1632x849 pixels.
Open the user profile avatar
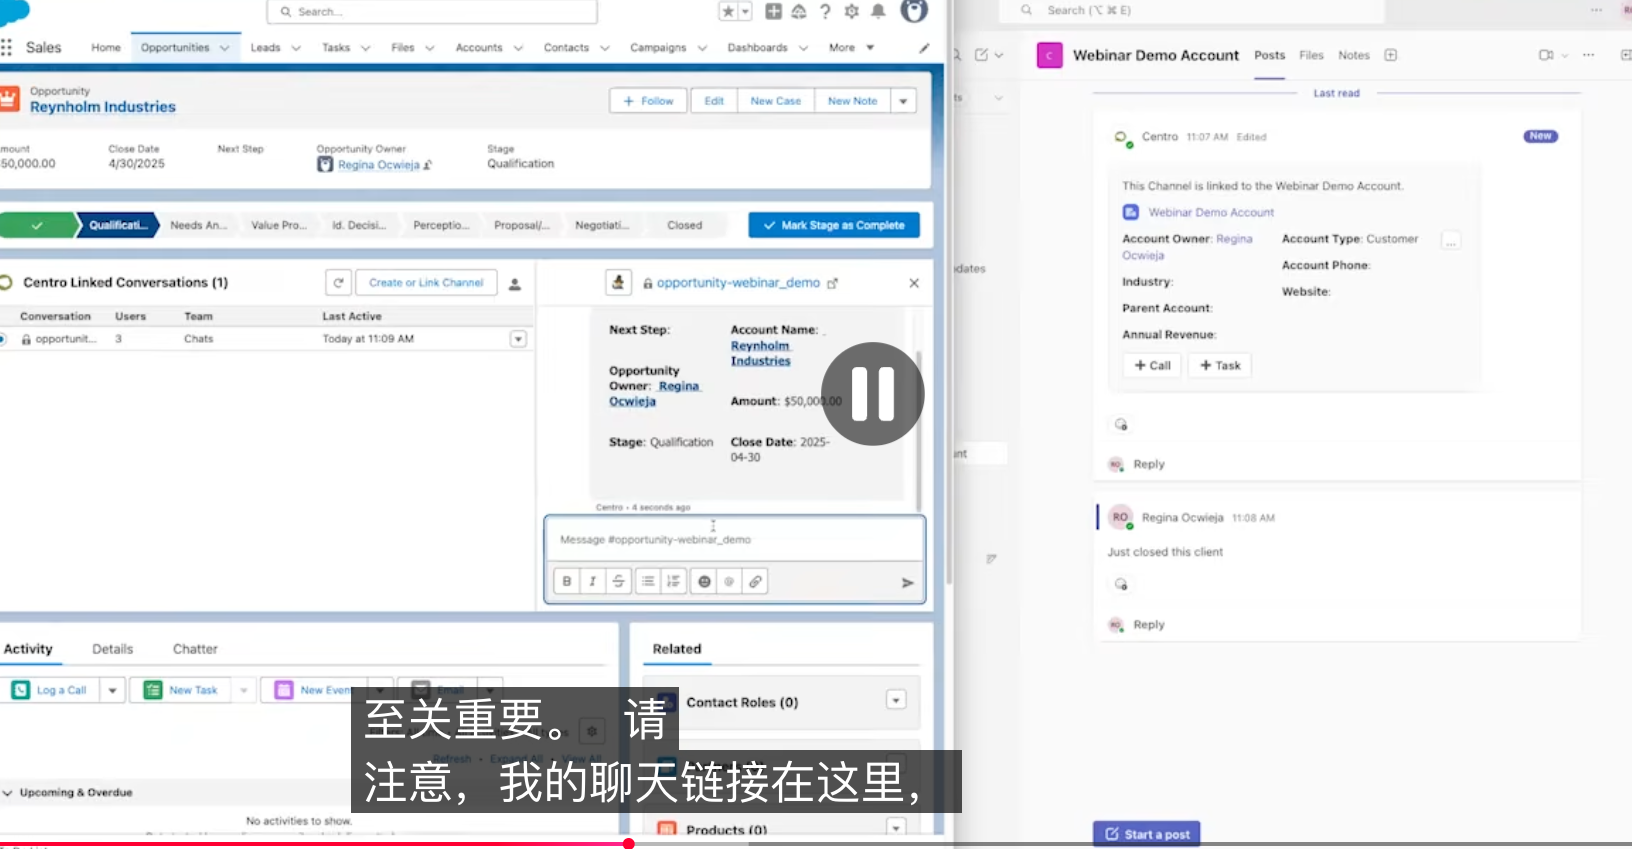point(914,11)
